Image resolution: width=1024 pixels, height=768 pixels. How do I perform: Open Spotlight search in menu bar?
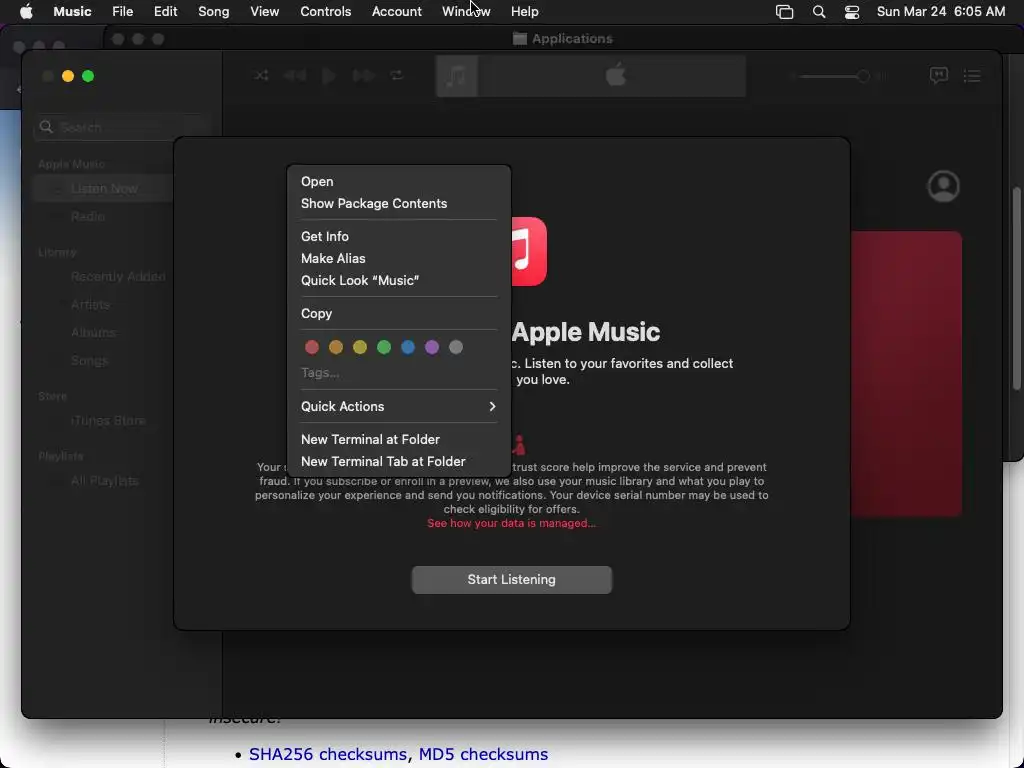(x=818, y=11)
